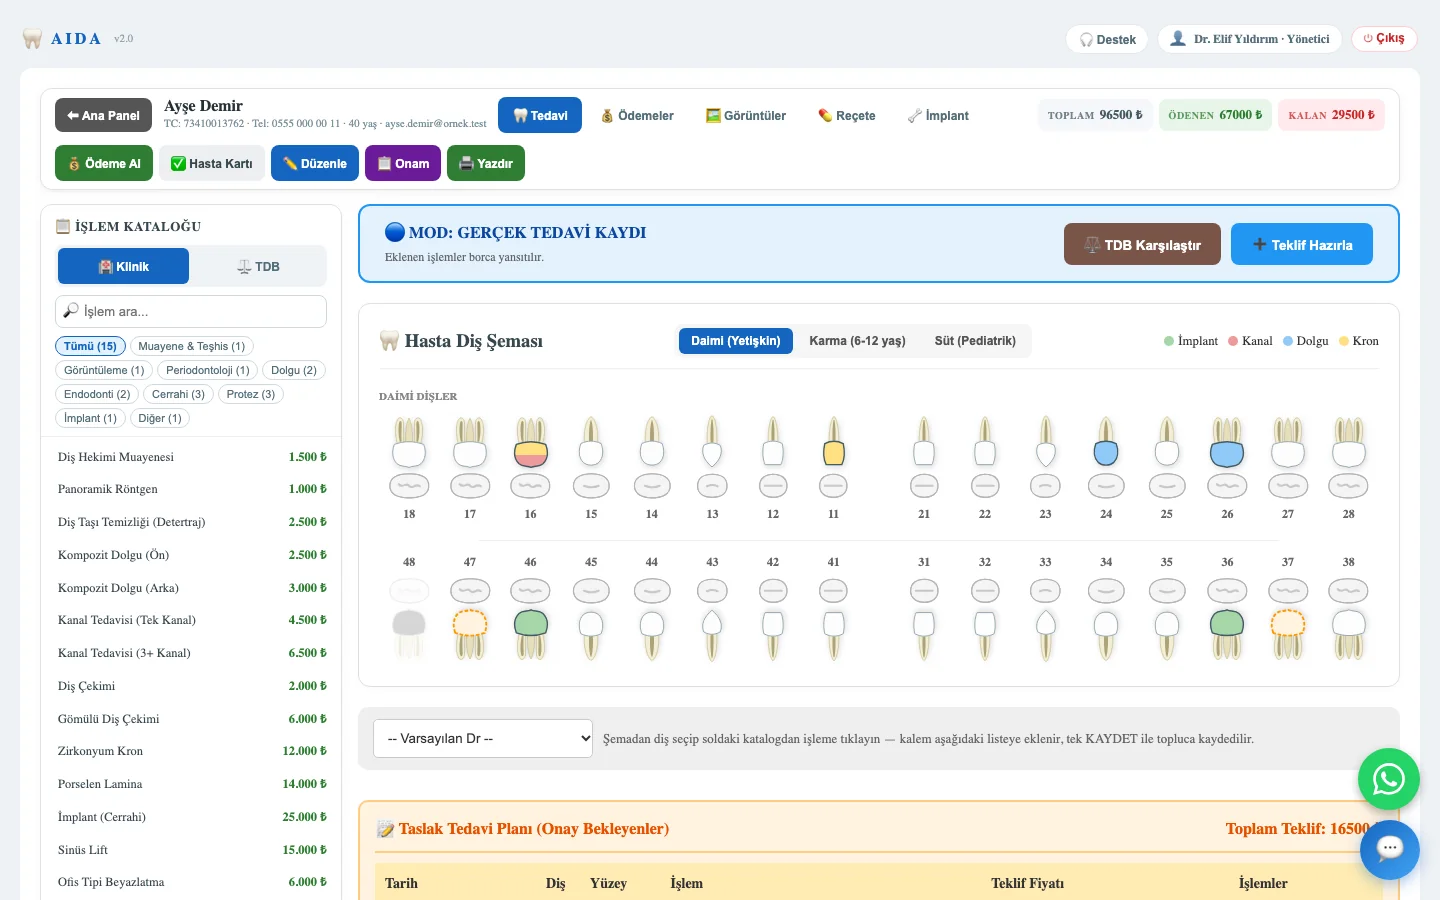Image resolution: width=1440 pixels, height=900 pixels.
Task: Click the AIDA tooth logo
Action: point(32,39)
